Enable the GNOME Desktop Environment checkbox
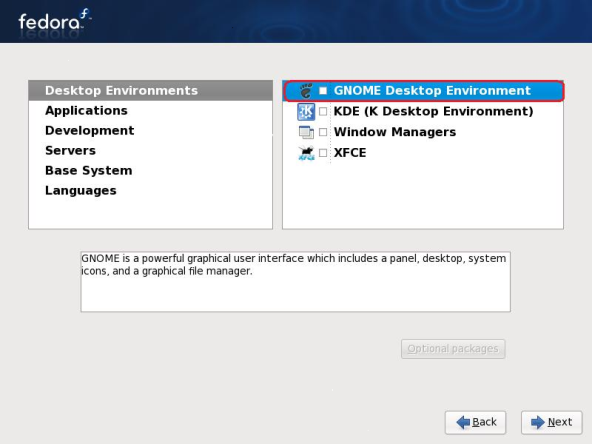Screen dimensions: 592x444 coord(323,91)
